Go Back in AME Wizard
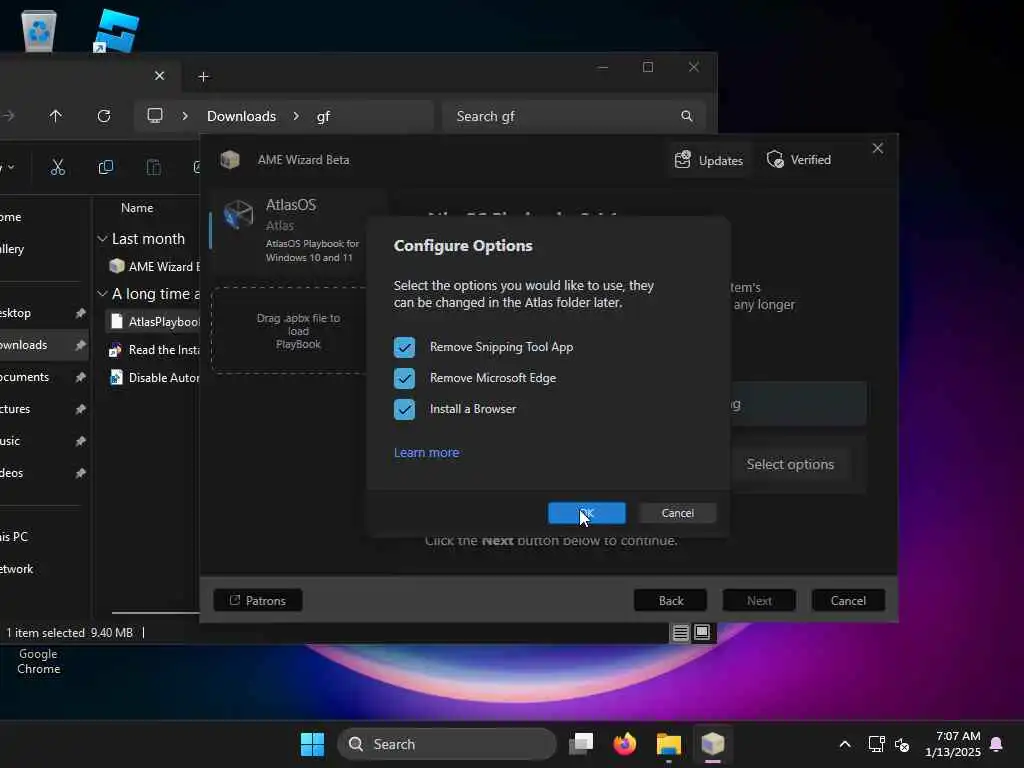 point(671,600)
